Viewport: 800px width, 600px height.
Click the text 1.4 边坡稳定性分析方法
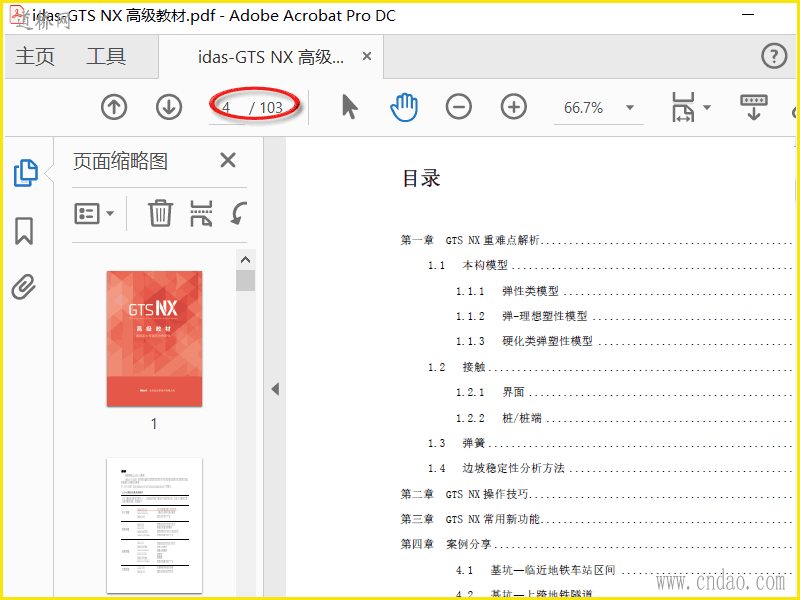[x=496, y=468]
